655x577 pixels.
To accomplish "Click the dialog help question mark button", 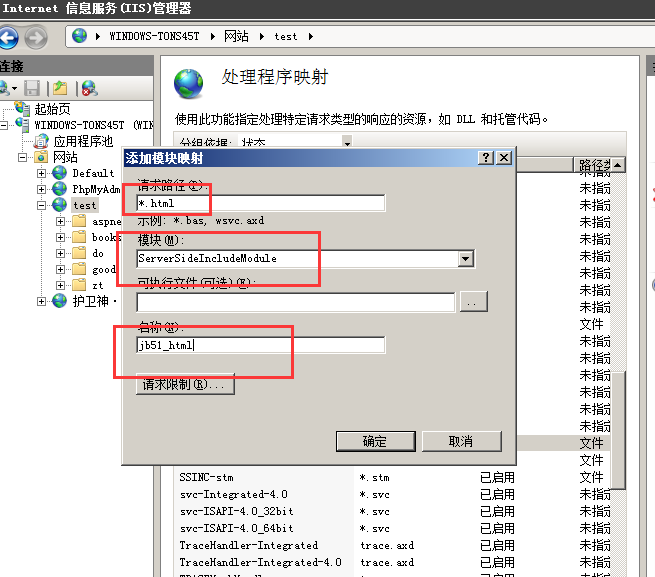I will 486,158.
